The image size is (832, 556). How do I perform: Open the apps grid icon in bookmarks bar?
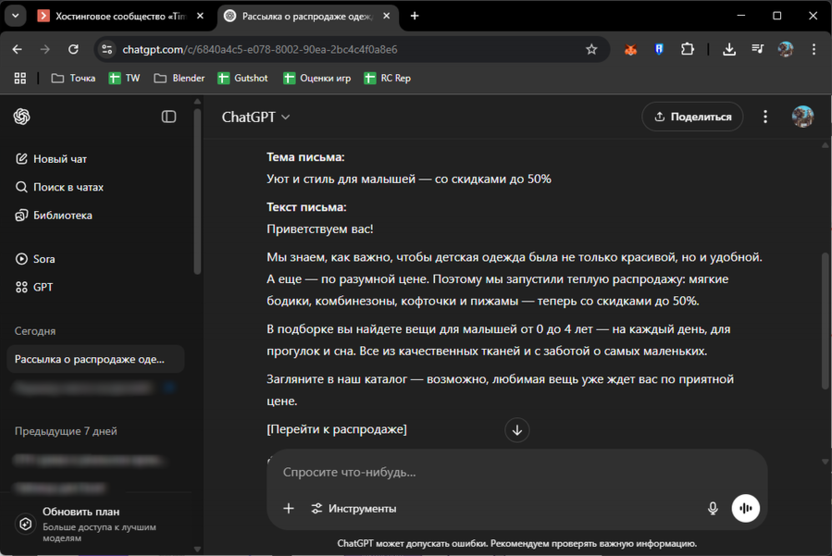(20, 78)
